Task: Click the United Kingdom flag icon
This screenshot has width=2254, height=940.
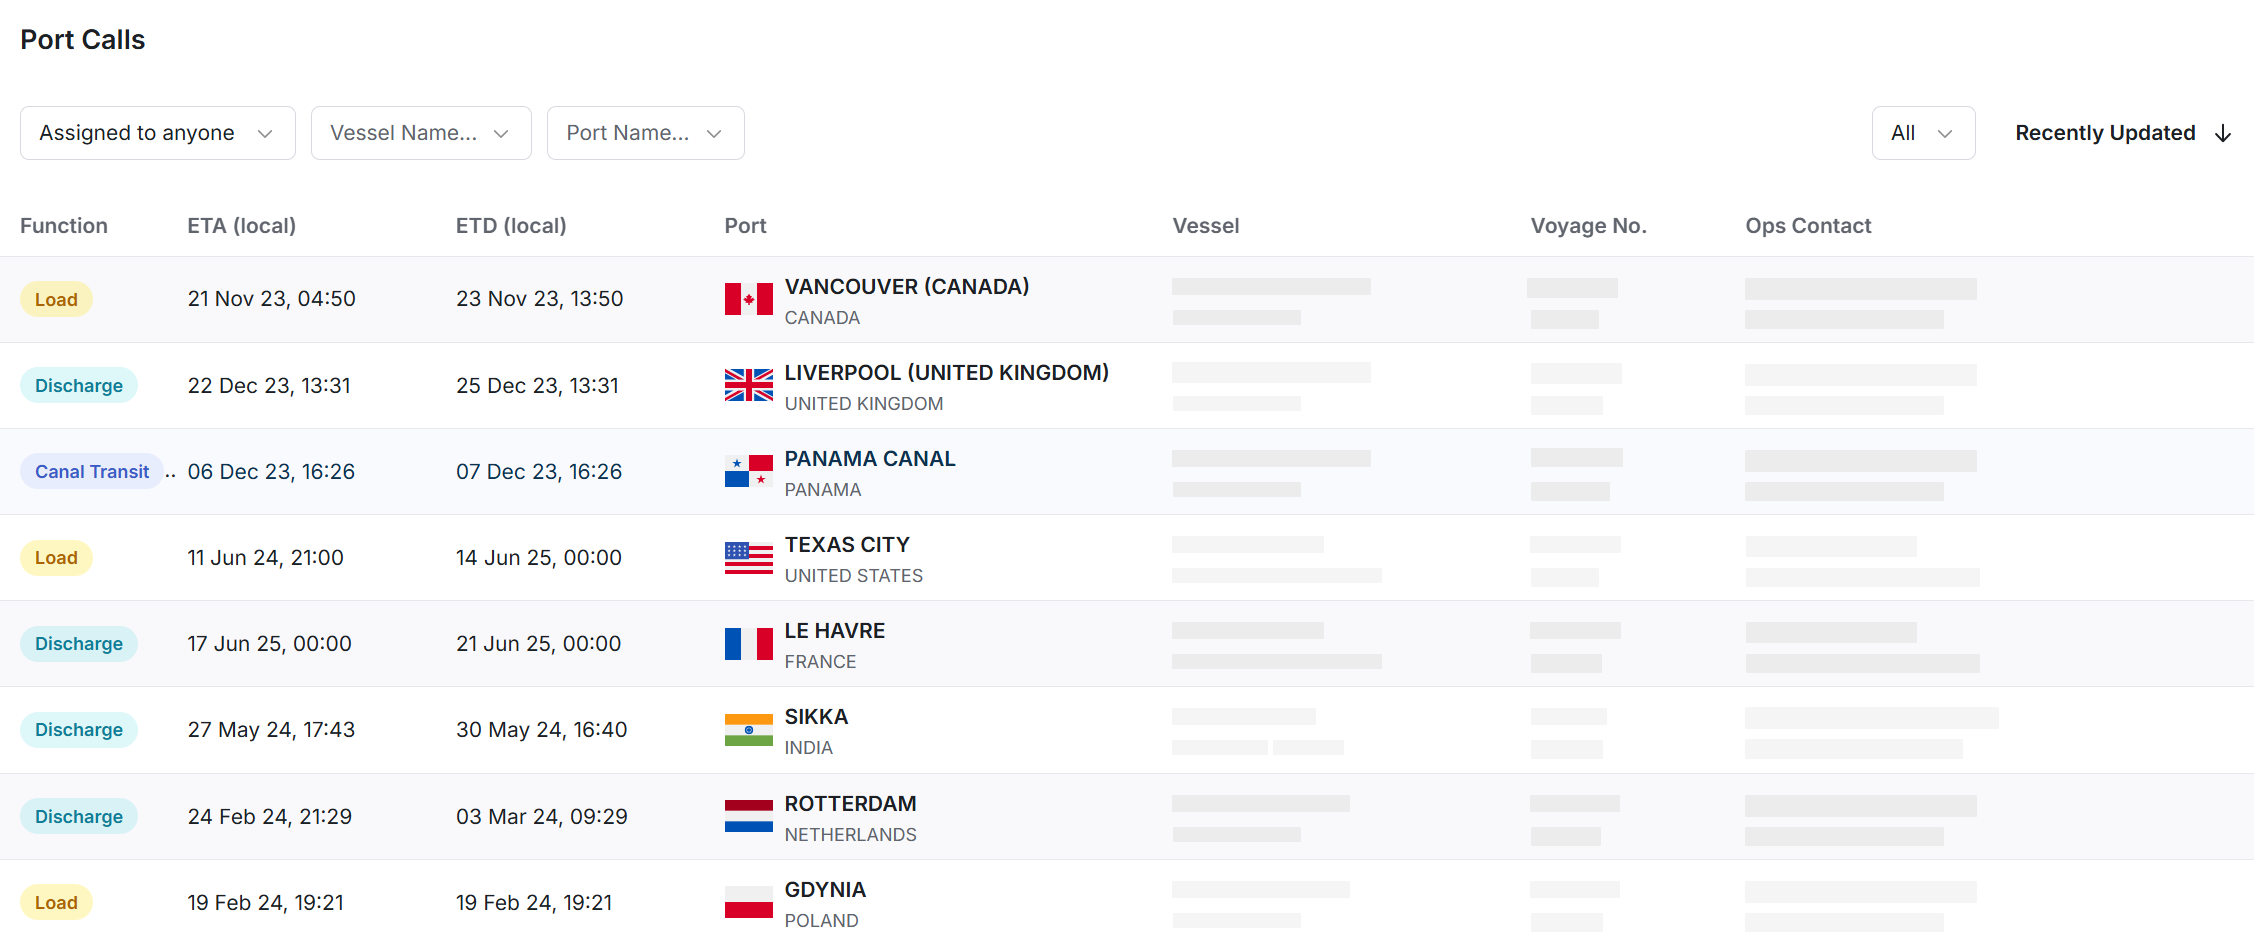Action: [748, 385]
